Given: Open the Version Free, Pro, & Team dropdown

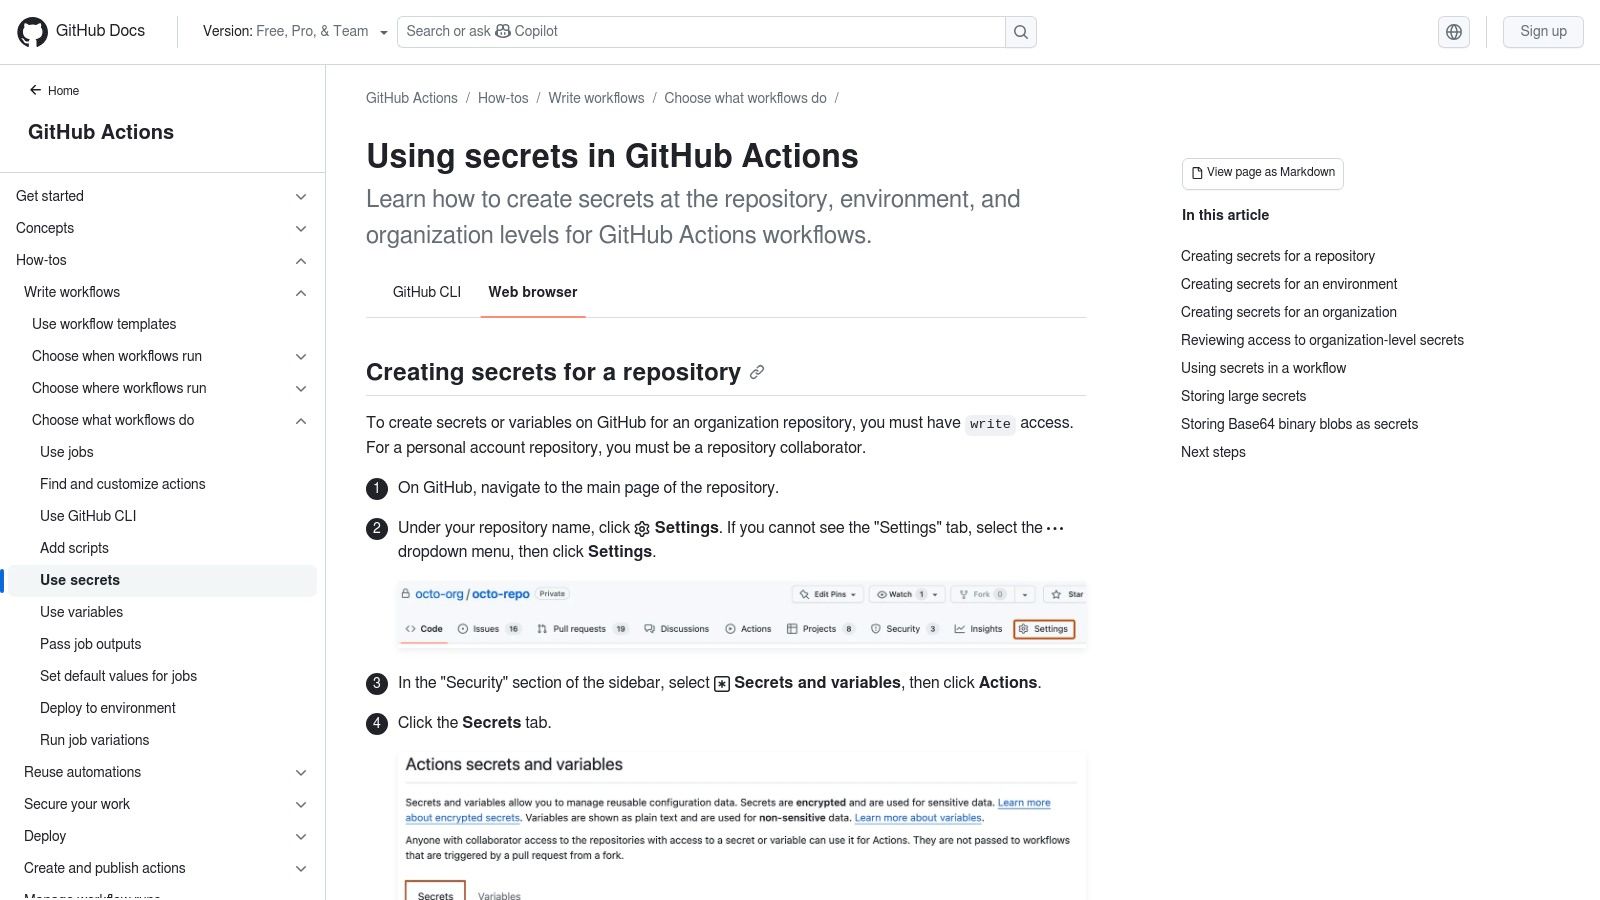Looking at the screenshot, I should click(x=295, y=32).
